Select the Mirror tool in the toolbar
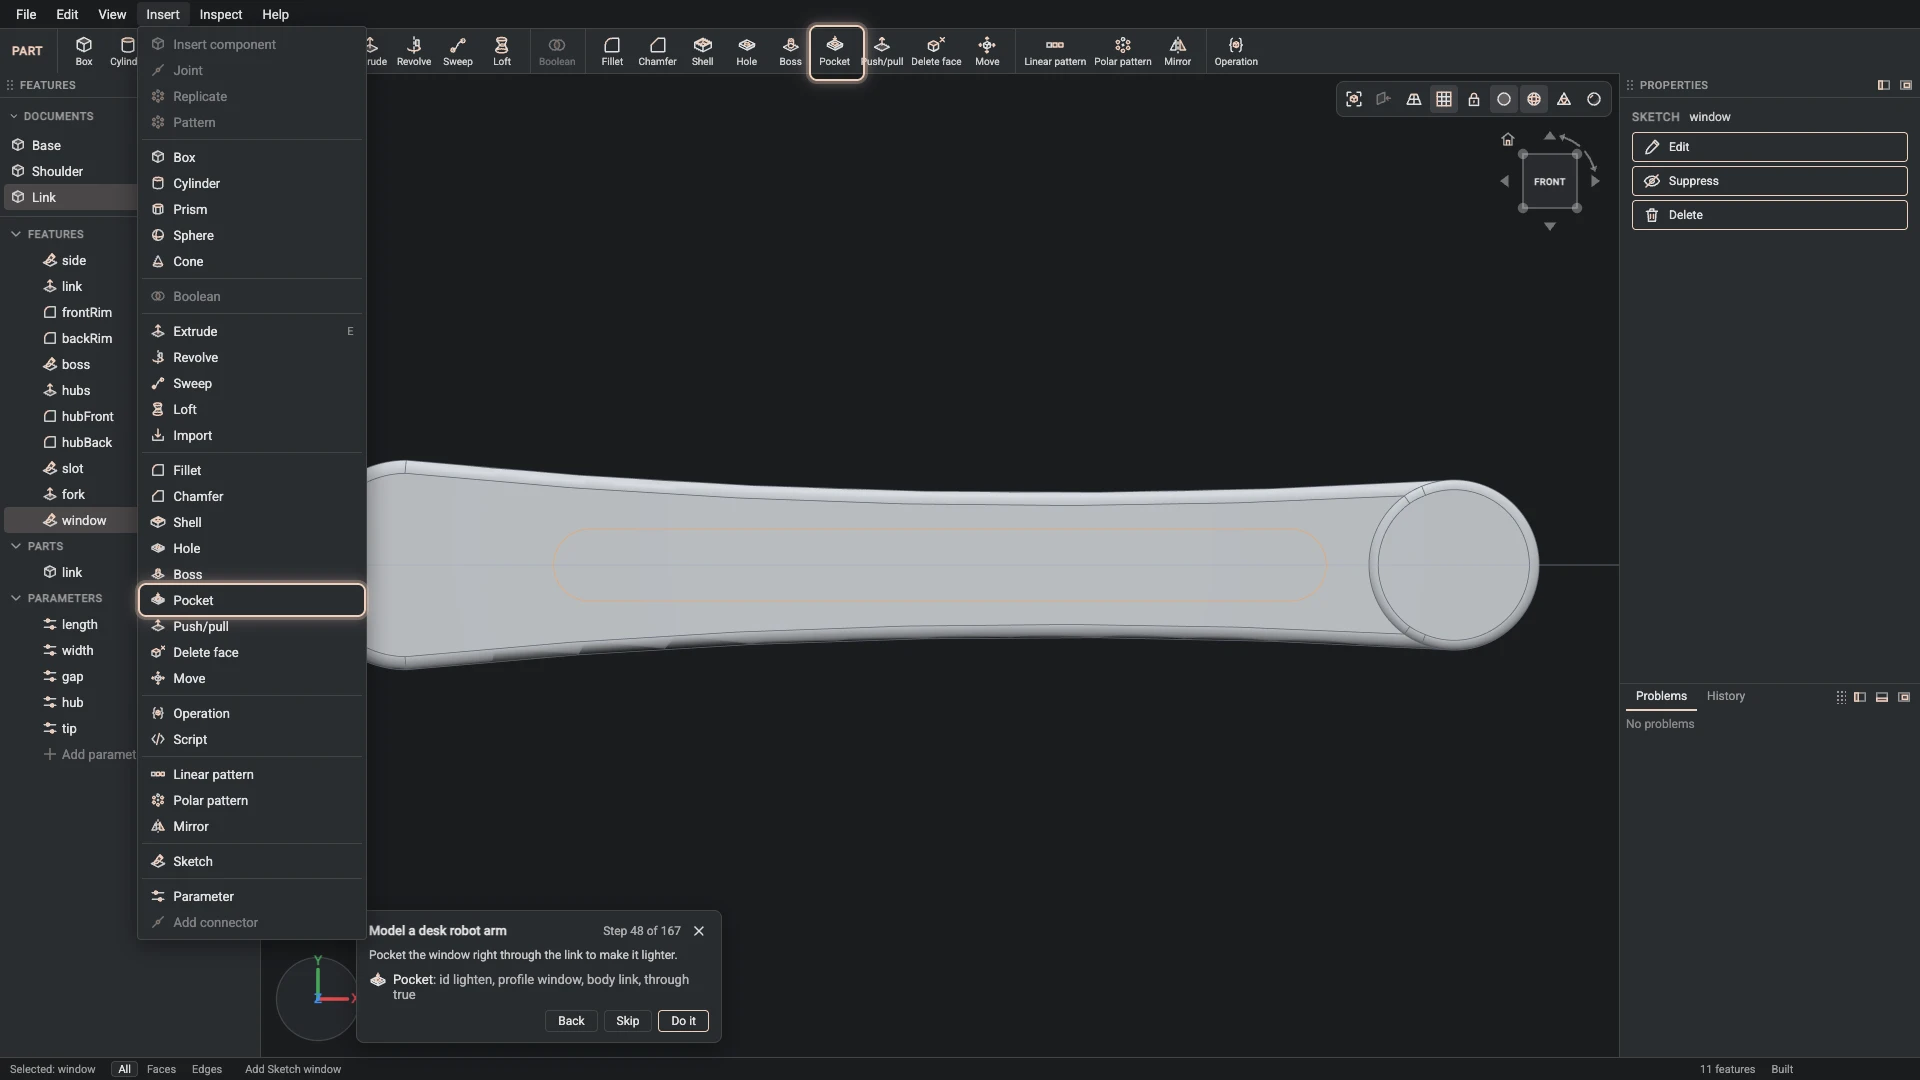Screen dimensions: 1920x1080 point(1177,52)
